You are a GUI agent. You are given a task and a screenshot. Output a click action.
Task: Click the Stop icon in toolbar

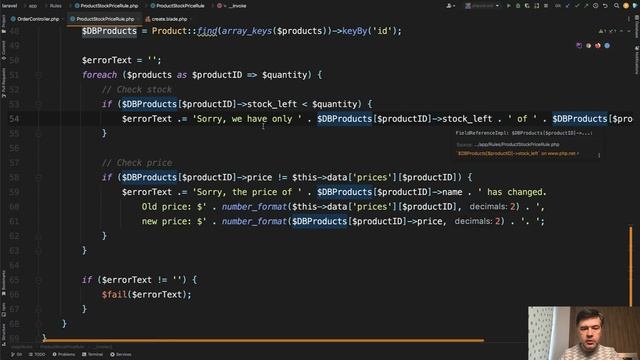[x=546, y=6]
